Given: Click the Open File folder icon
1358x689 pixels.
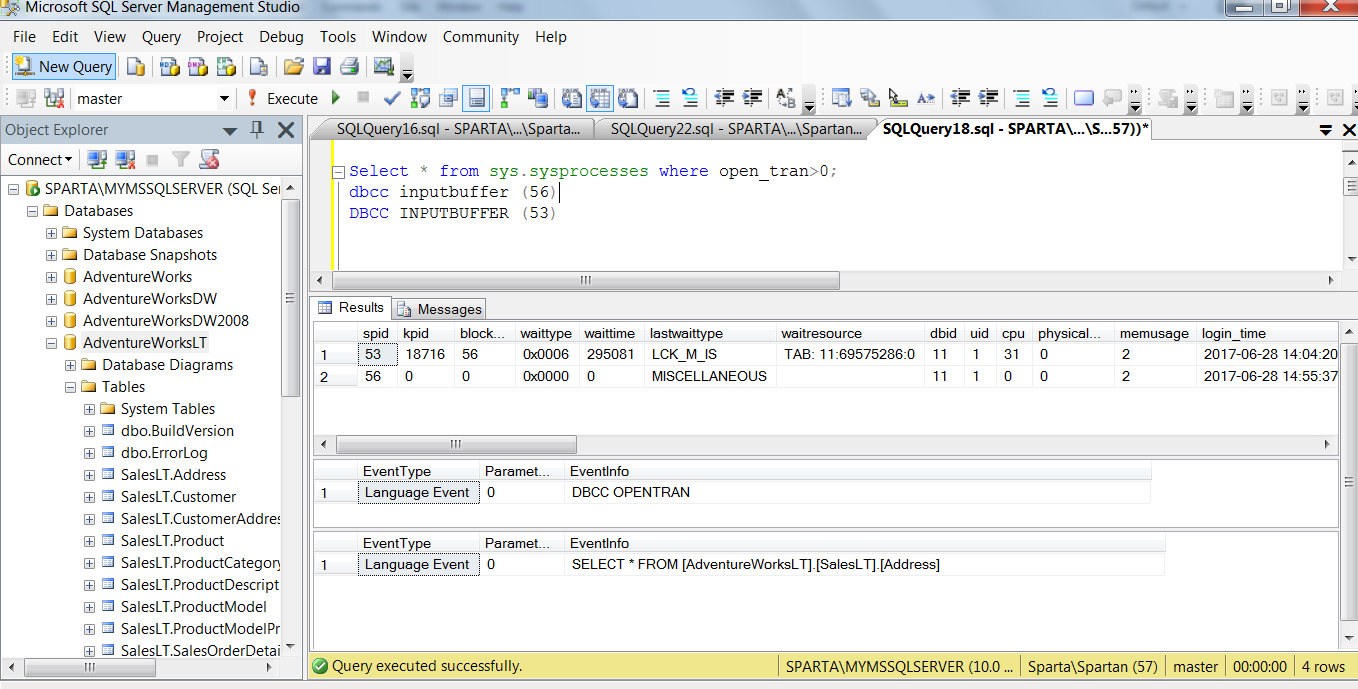Looking at the screenshot, I should 293,67.
